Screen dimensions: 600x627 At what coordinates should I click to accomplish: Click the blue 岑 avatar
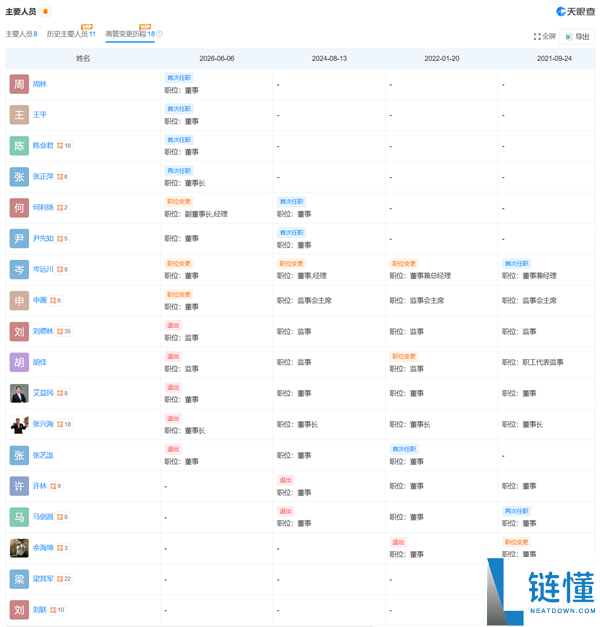(19, 270)
